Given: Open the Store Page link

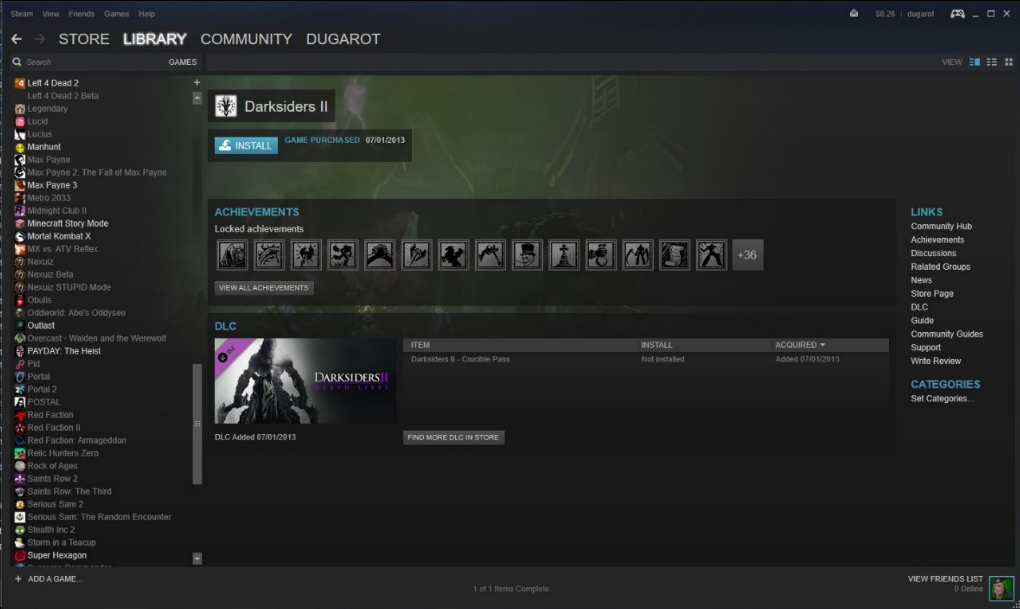Looking at the screenshot, I should 932,293.
